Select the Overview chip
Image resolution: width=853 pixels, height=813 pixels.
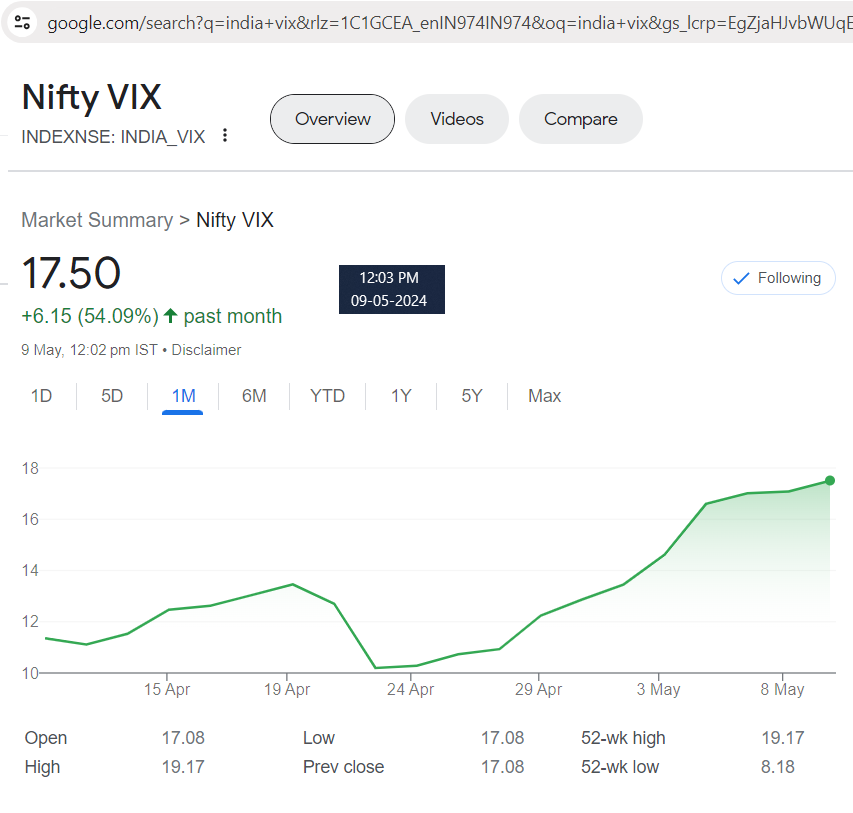tap(332, 119)
